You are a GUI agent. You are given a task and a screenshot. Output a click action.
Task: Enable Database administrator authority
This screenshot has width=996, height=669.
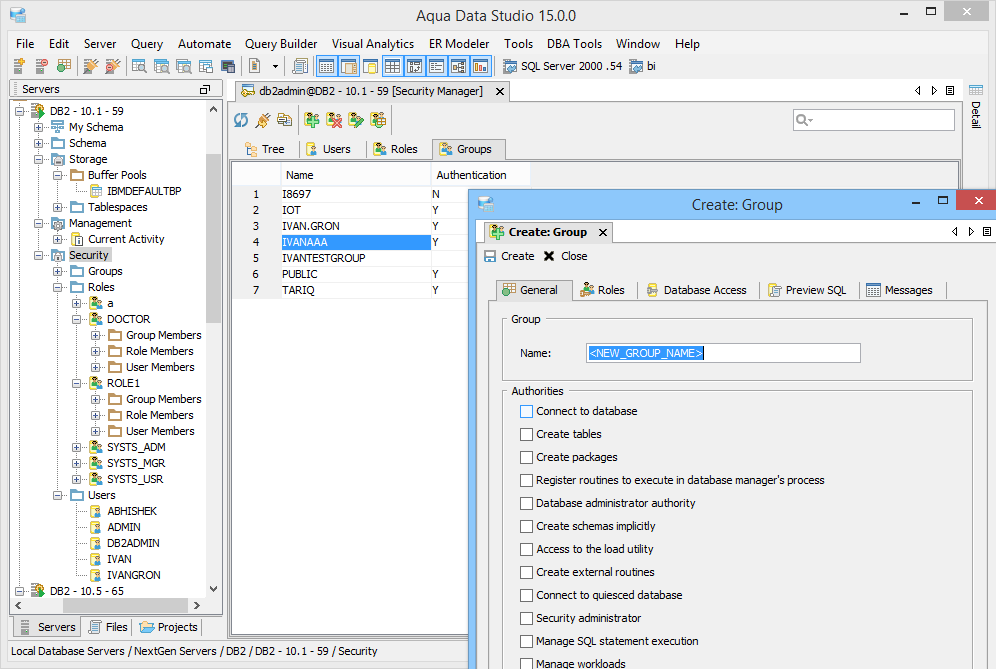[526, 503]
